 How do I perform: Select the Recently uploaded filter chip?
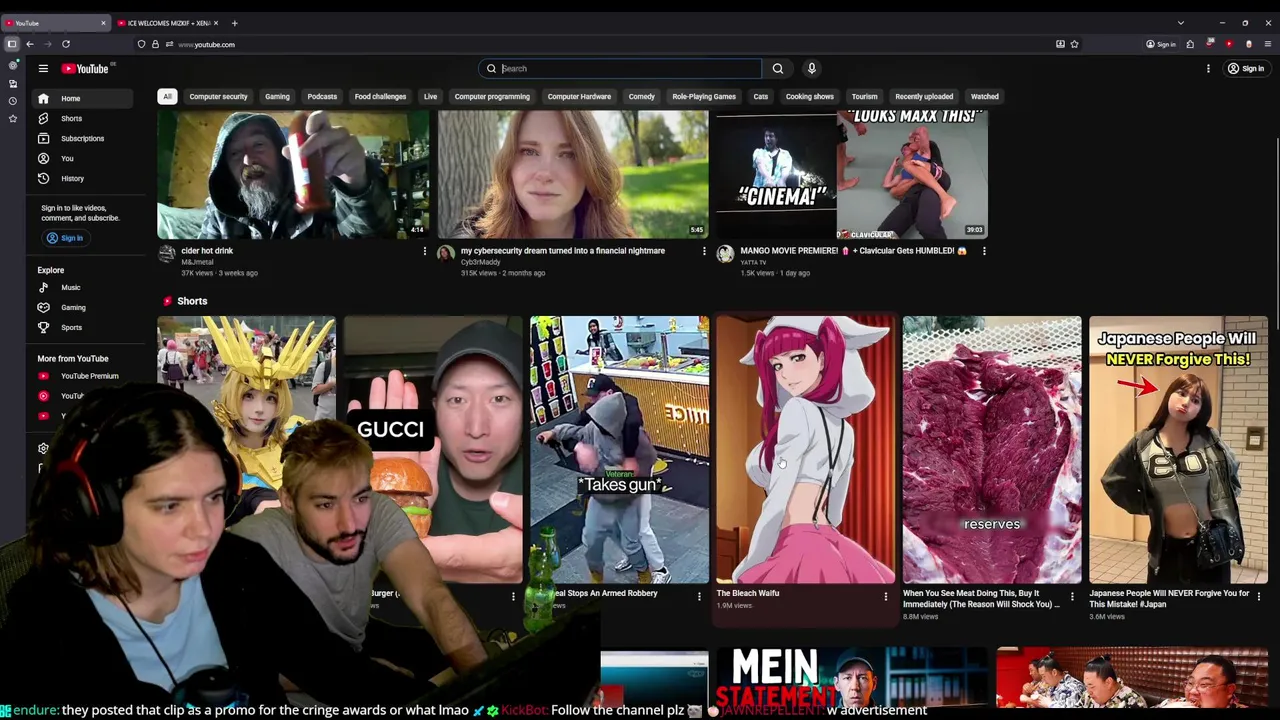pyautogui.click(x=924, y=96)
